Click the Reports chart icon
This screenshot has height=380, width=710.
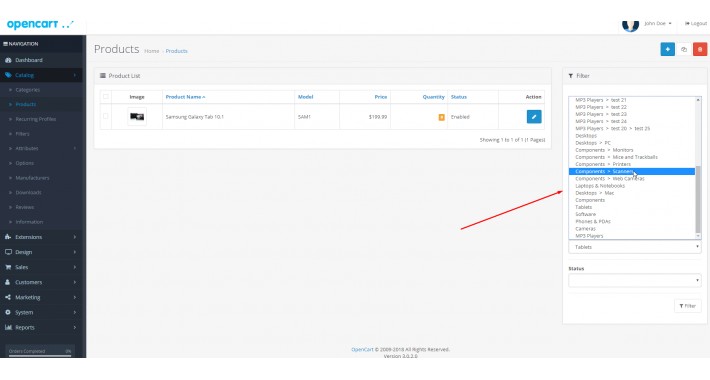tap(8, 327)
